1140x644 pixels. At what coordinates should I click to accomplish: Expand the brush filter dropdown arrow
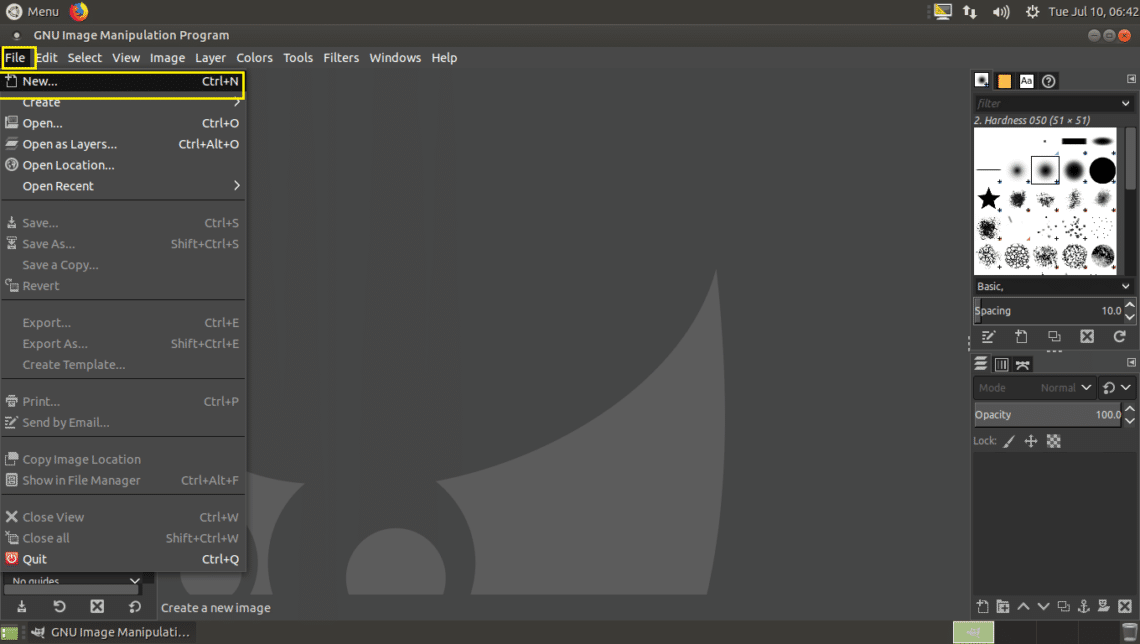click(1125, 103)
